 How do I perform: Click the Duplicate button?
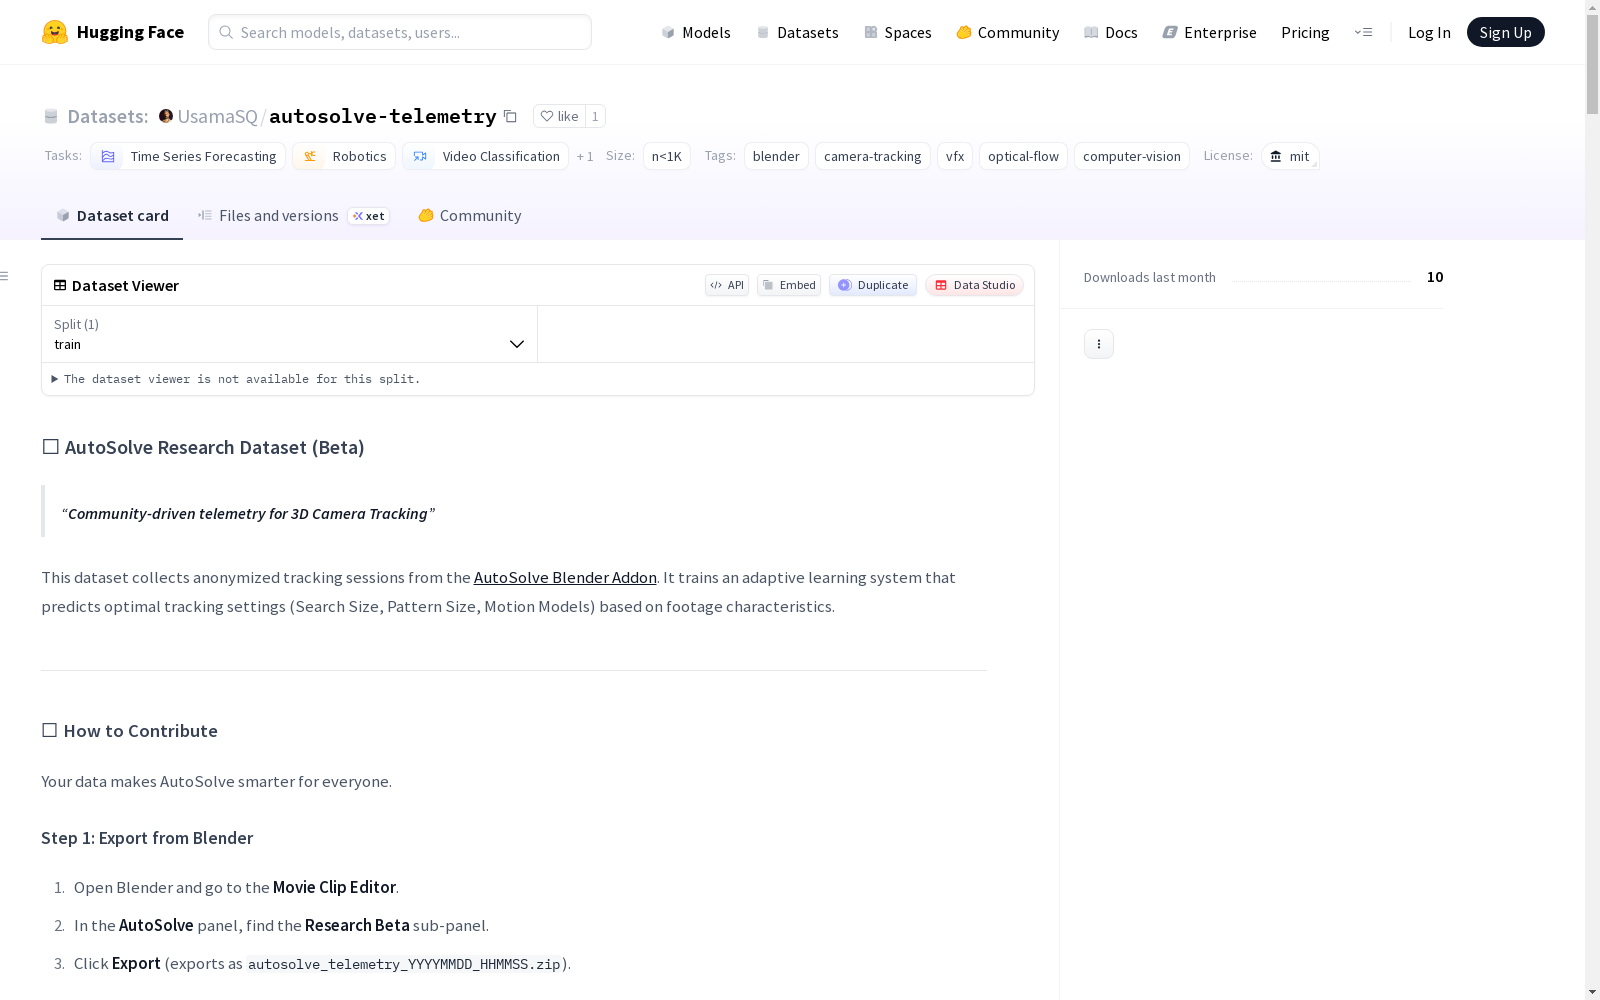[873, 285]
